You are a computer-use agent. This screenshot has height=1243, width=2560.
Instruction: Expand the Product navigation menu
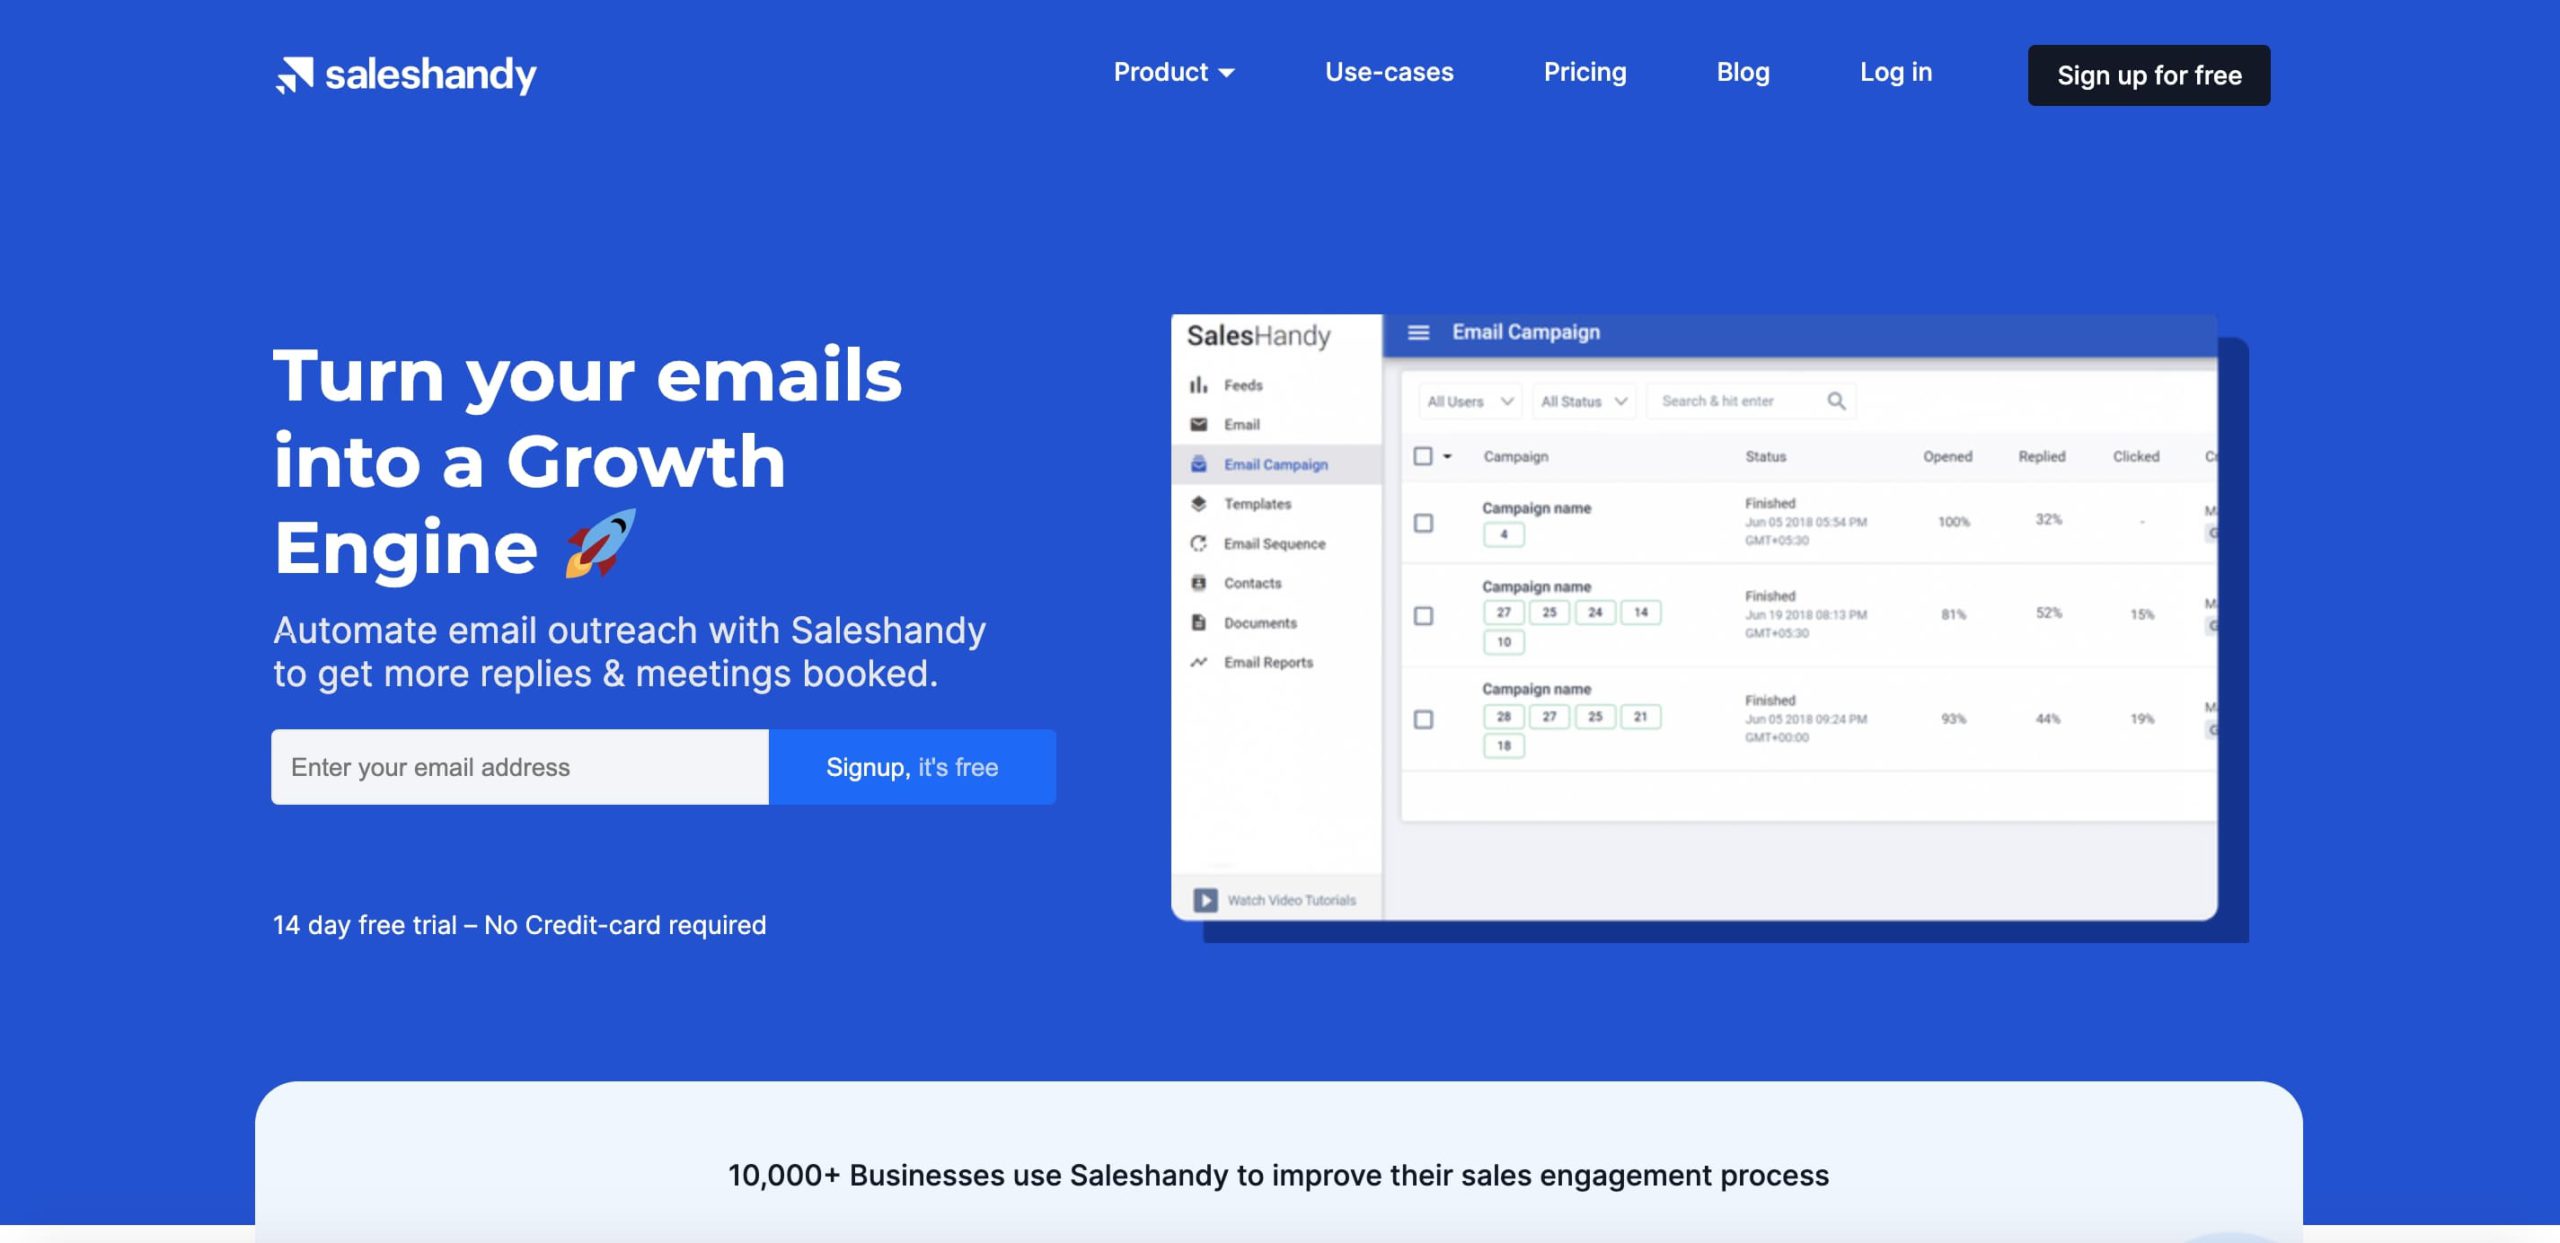[x=1172, y=74]
